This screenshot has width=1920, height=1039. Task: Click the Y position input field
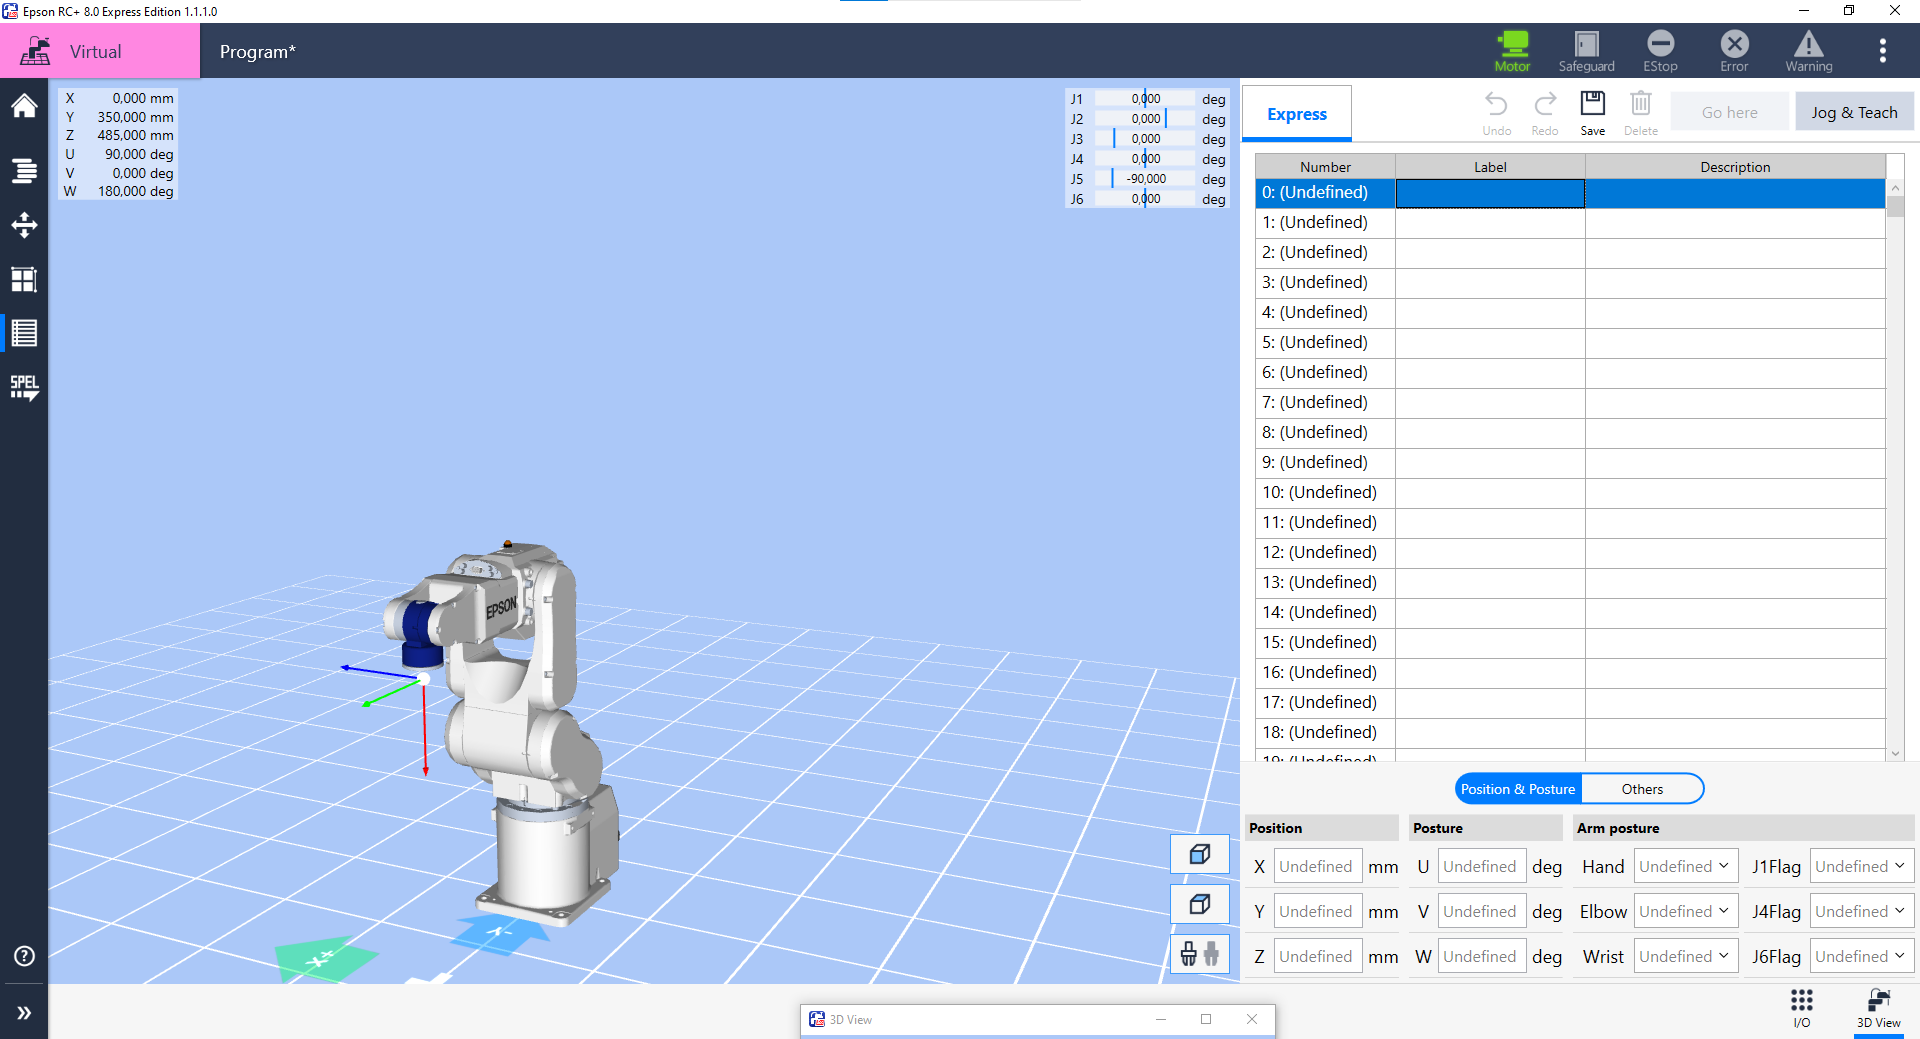coord(1318,912)
